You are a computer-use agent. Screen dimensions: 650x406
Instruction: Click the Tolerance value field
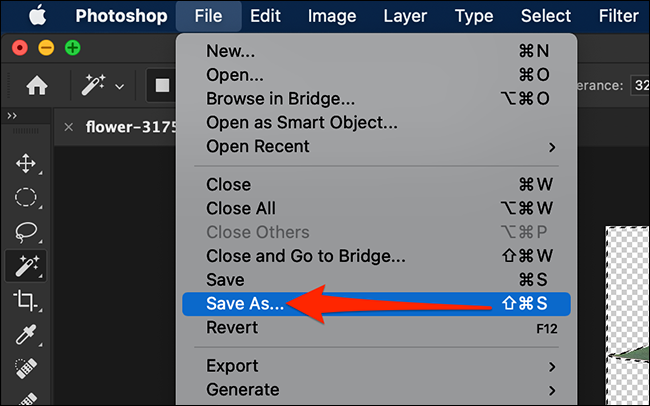click(x=639, y=86)
